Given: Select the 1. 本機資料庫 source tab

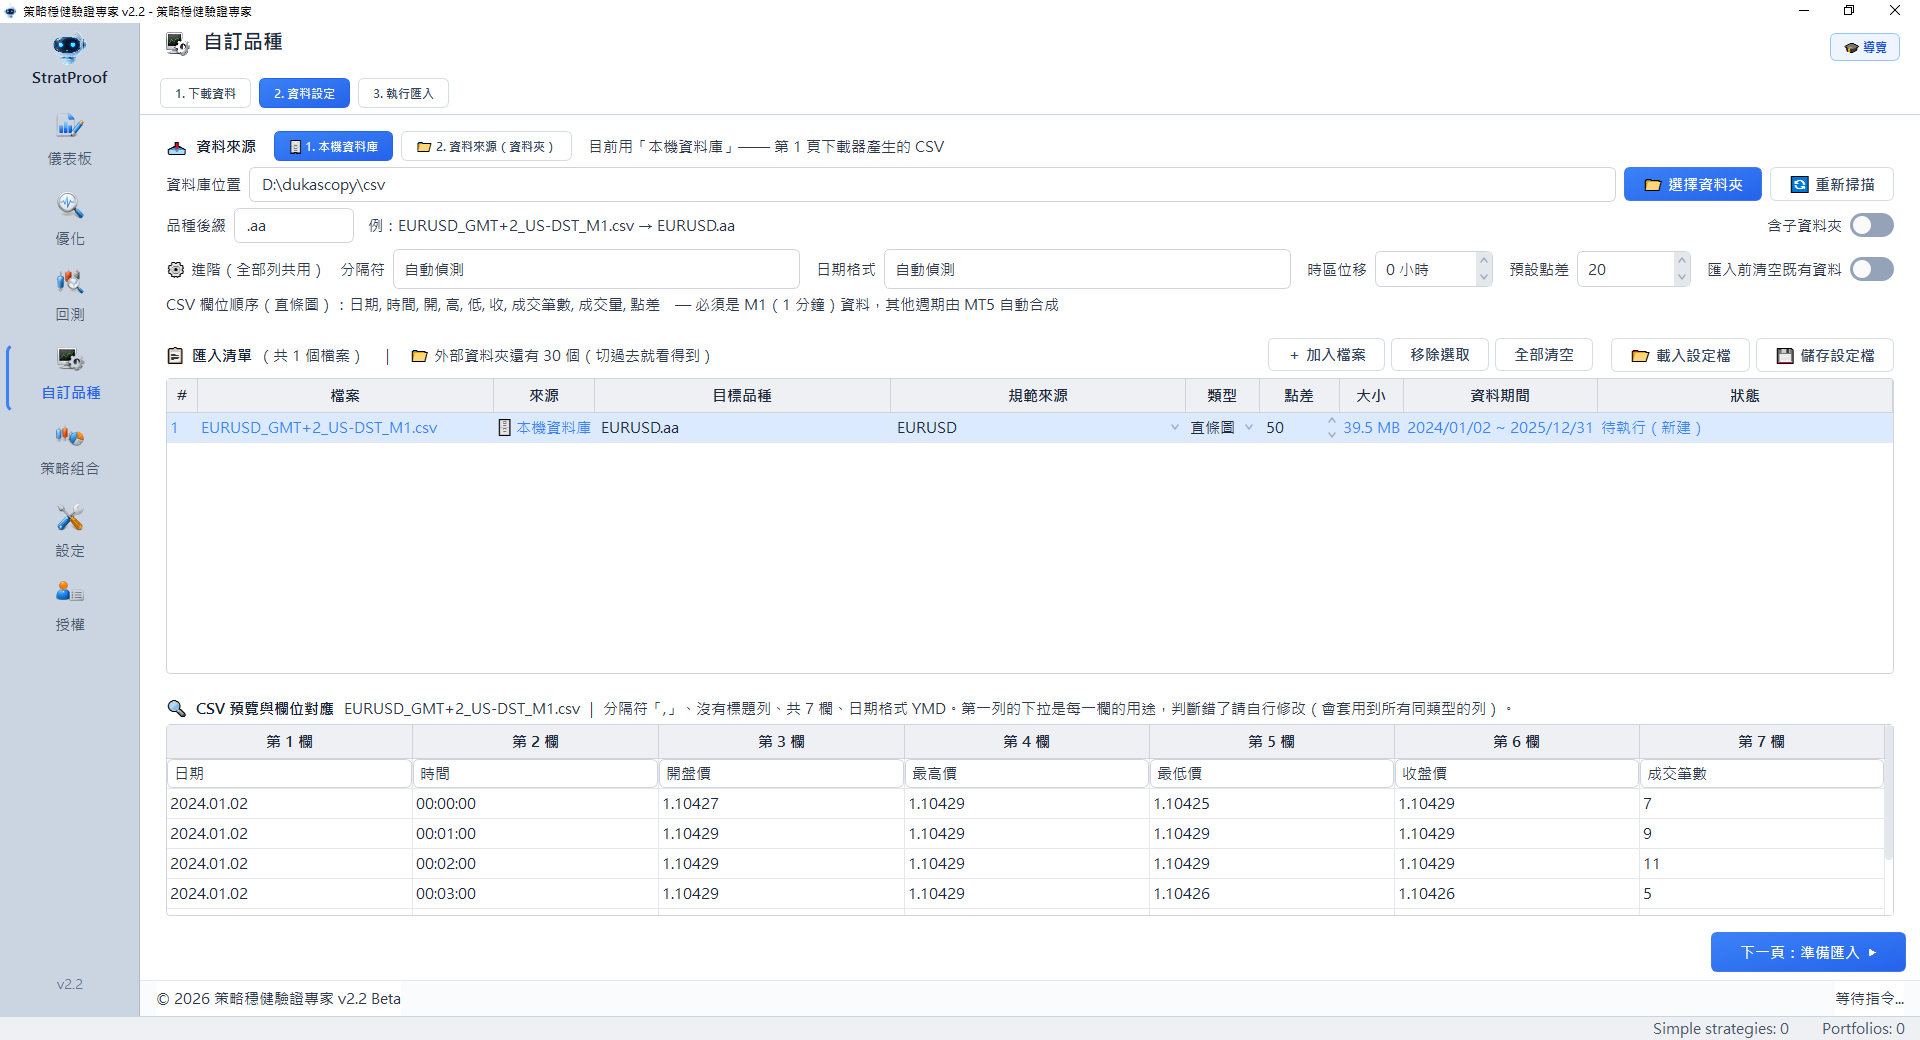Looking at the screenshot, I should (333, 147).
